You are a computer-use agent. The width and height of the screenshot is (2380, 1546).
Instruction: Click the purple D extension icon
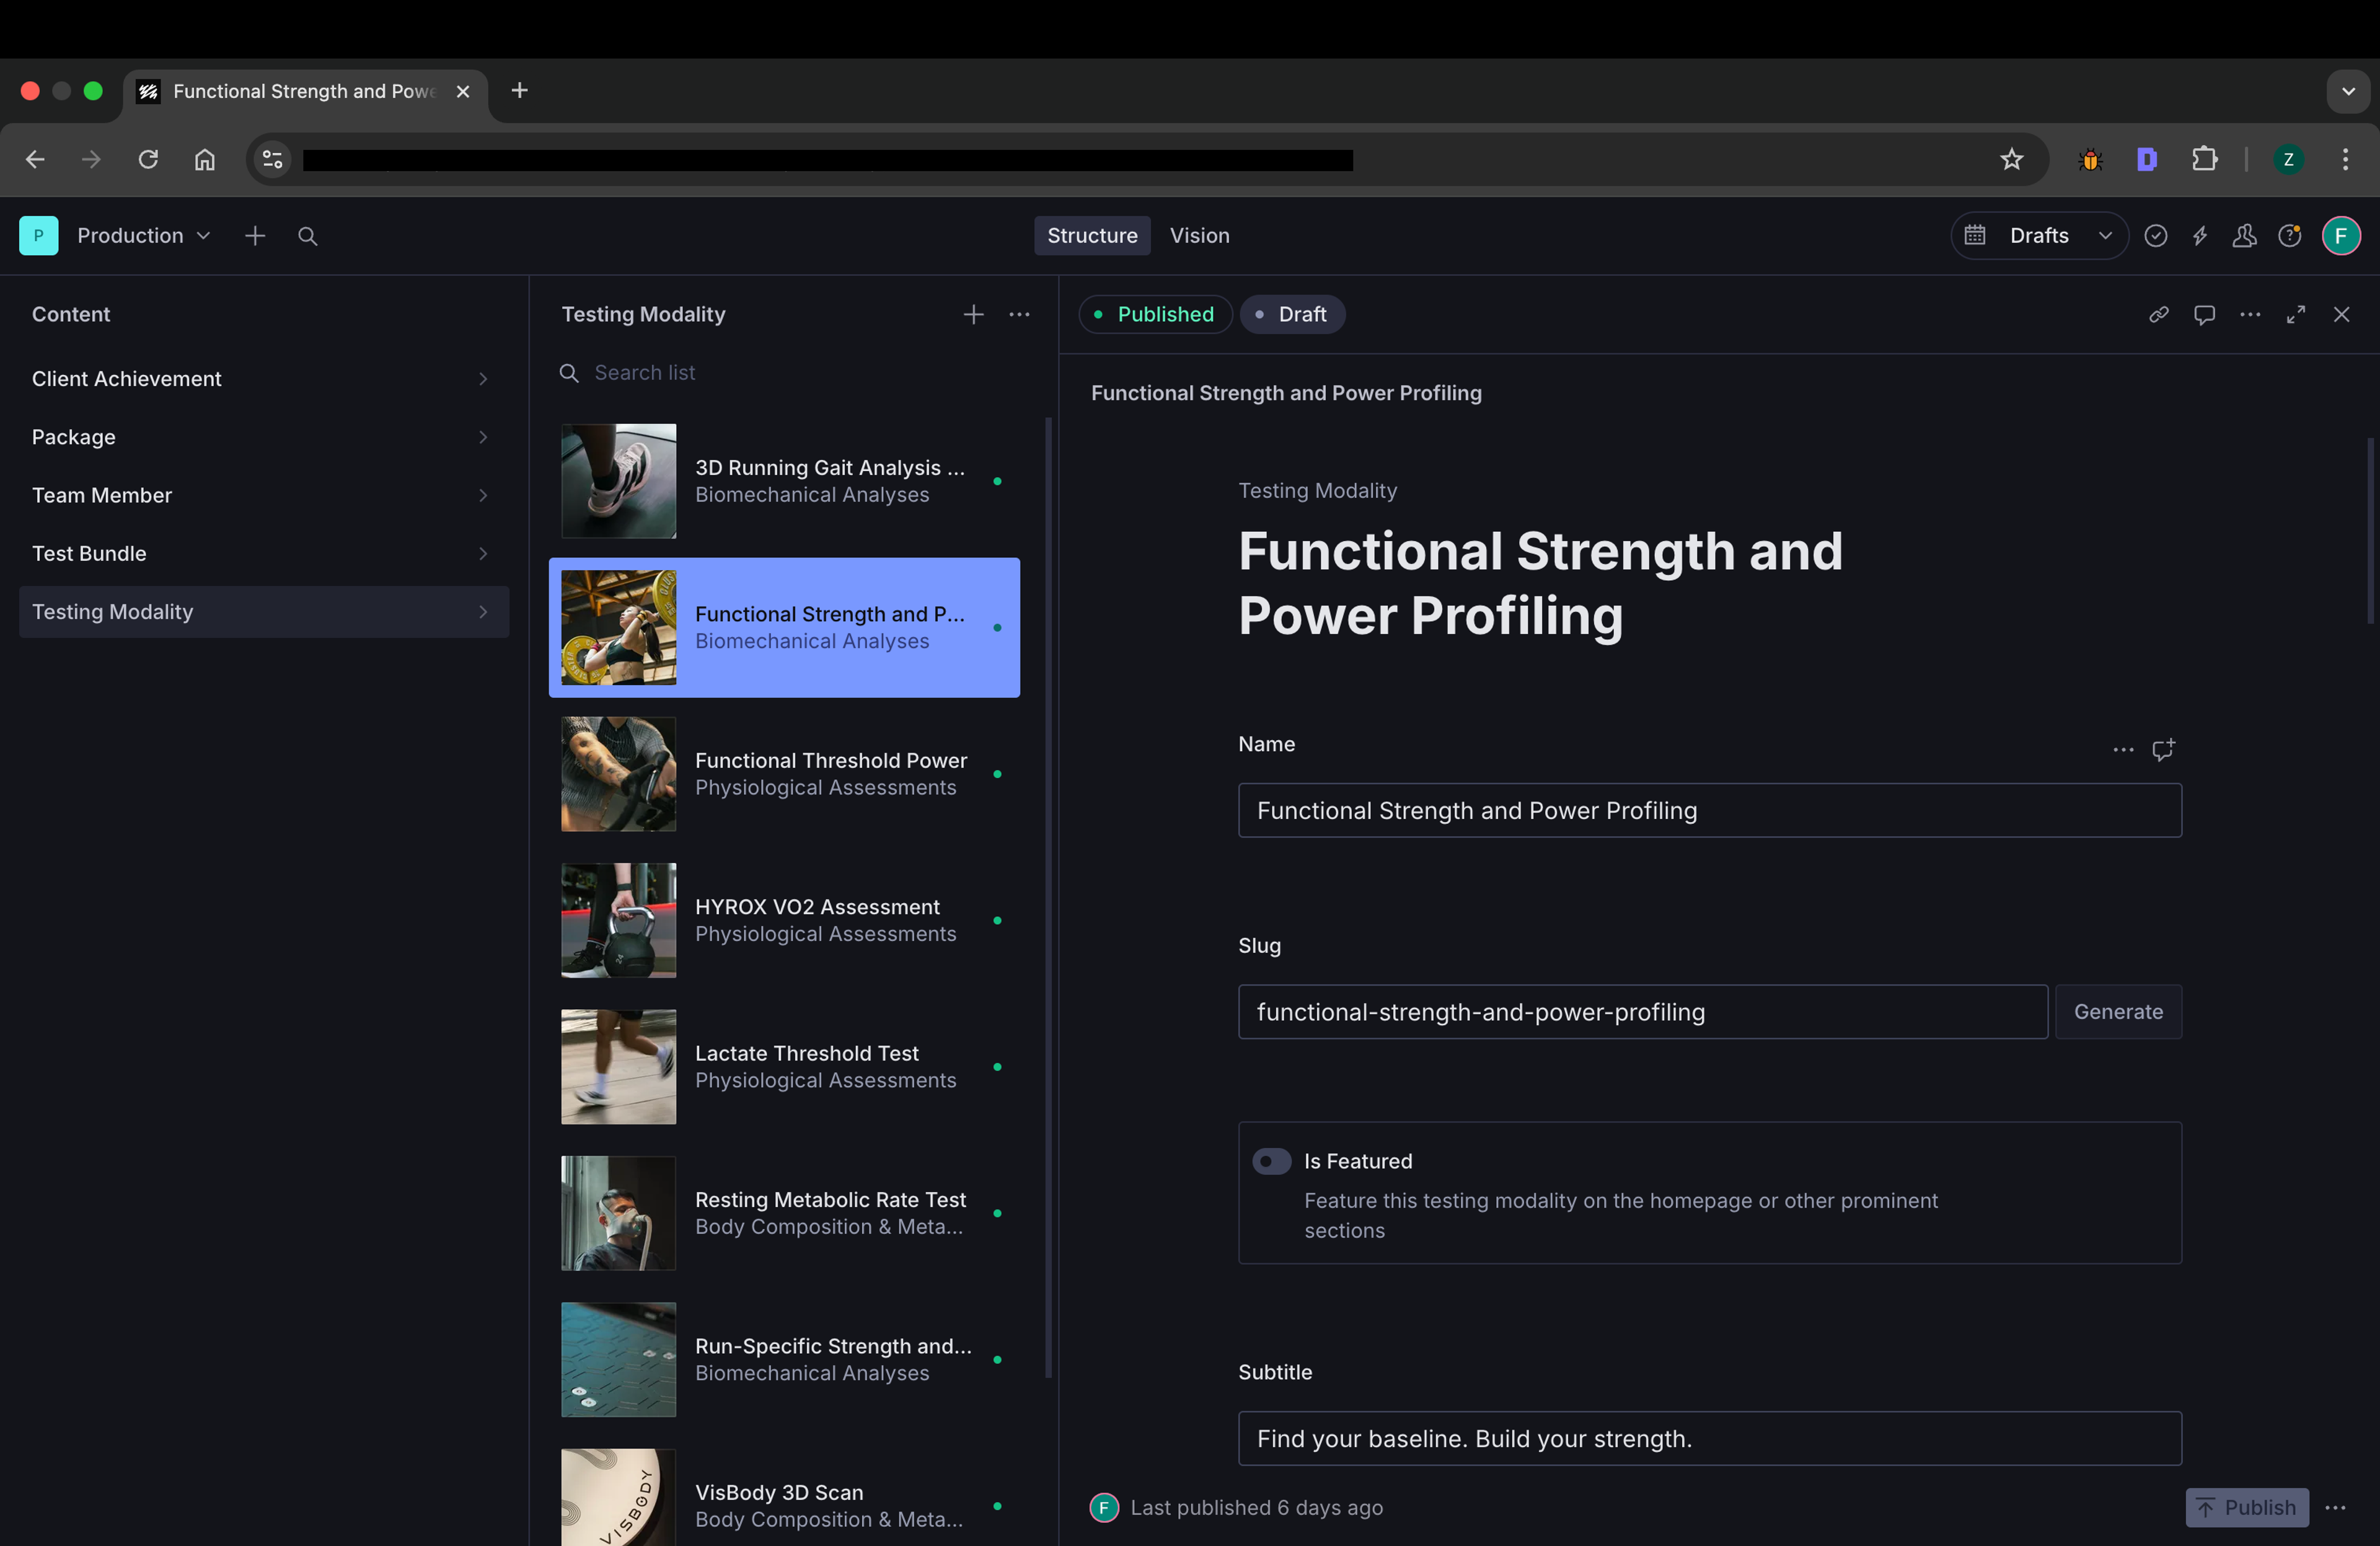point(2147,160)
